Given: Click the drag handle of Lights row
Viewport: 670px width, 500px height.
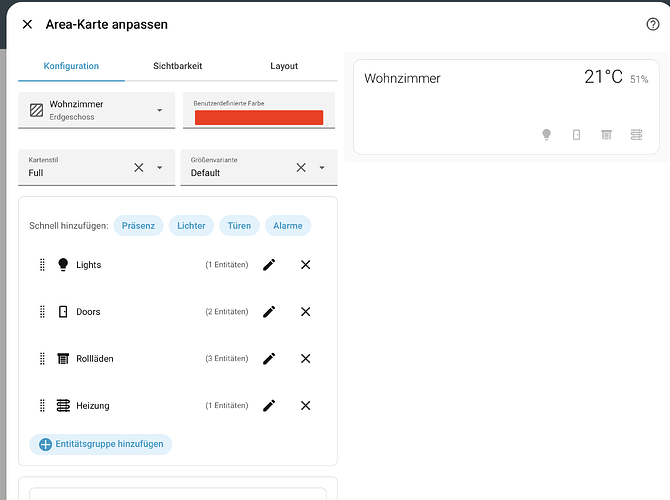Looking at the screenshot, I should 42,265.
